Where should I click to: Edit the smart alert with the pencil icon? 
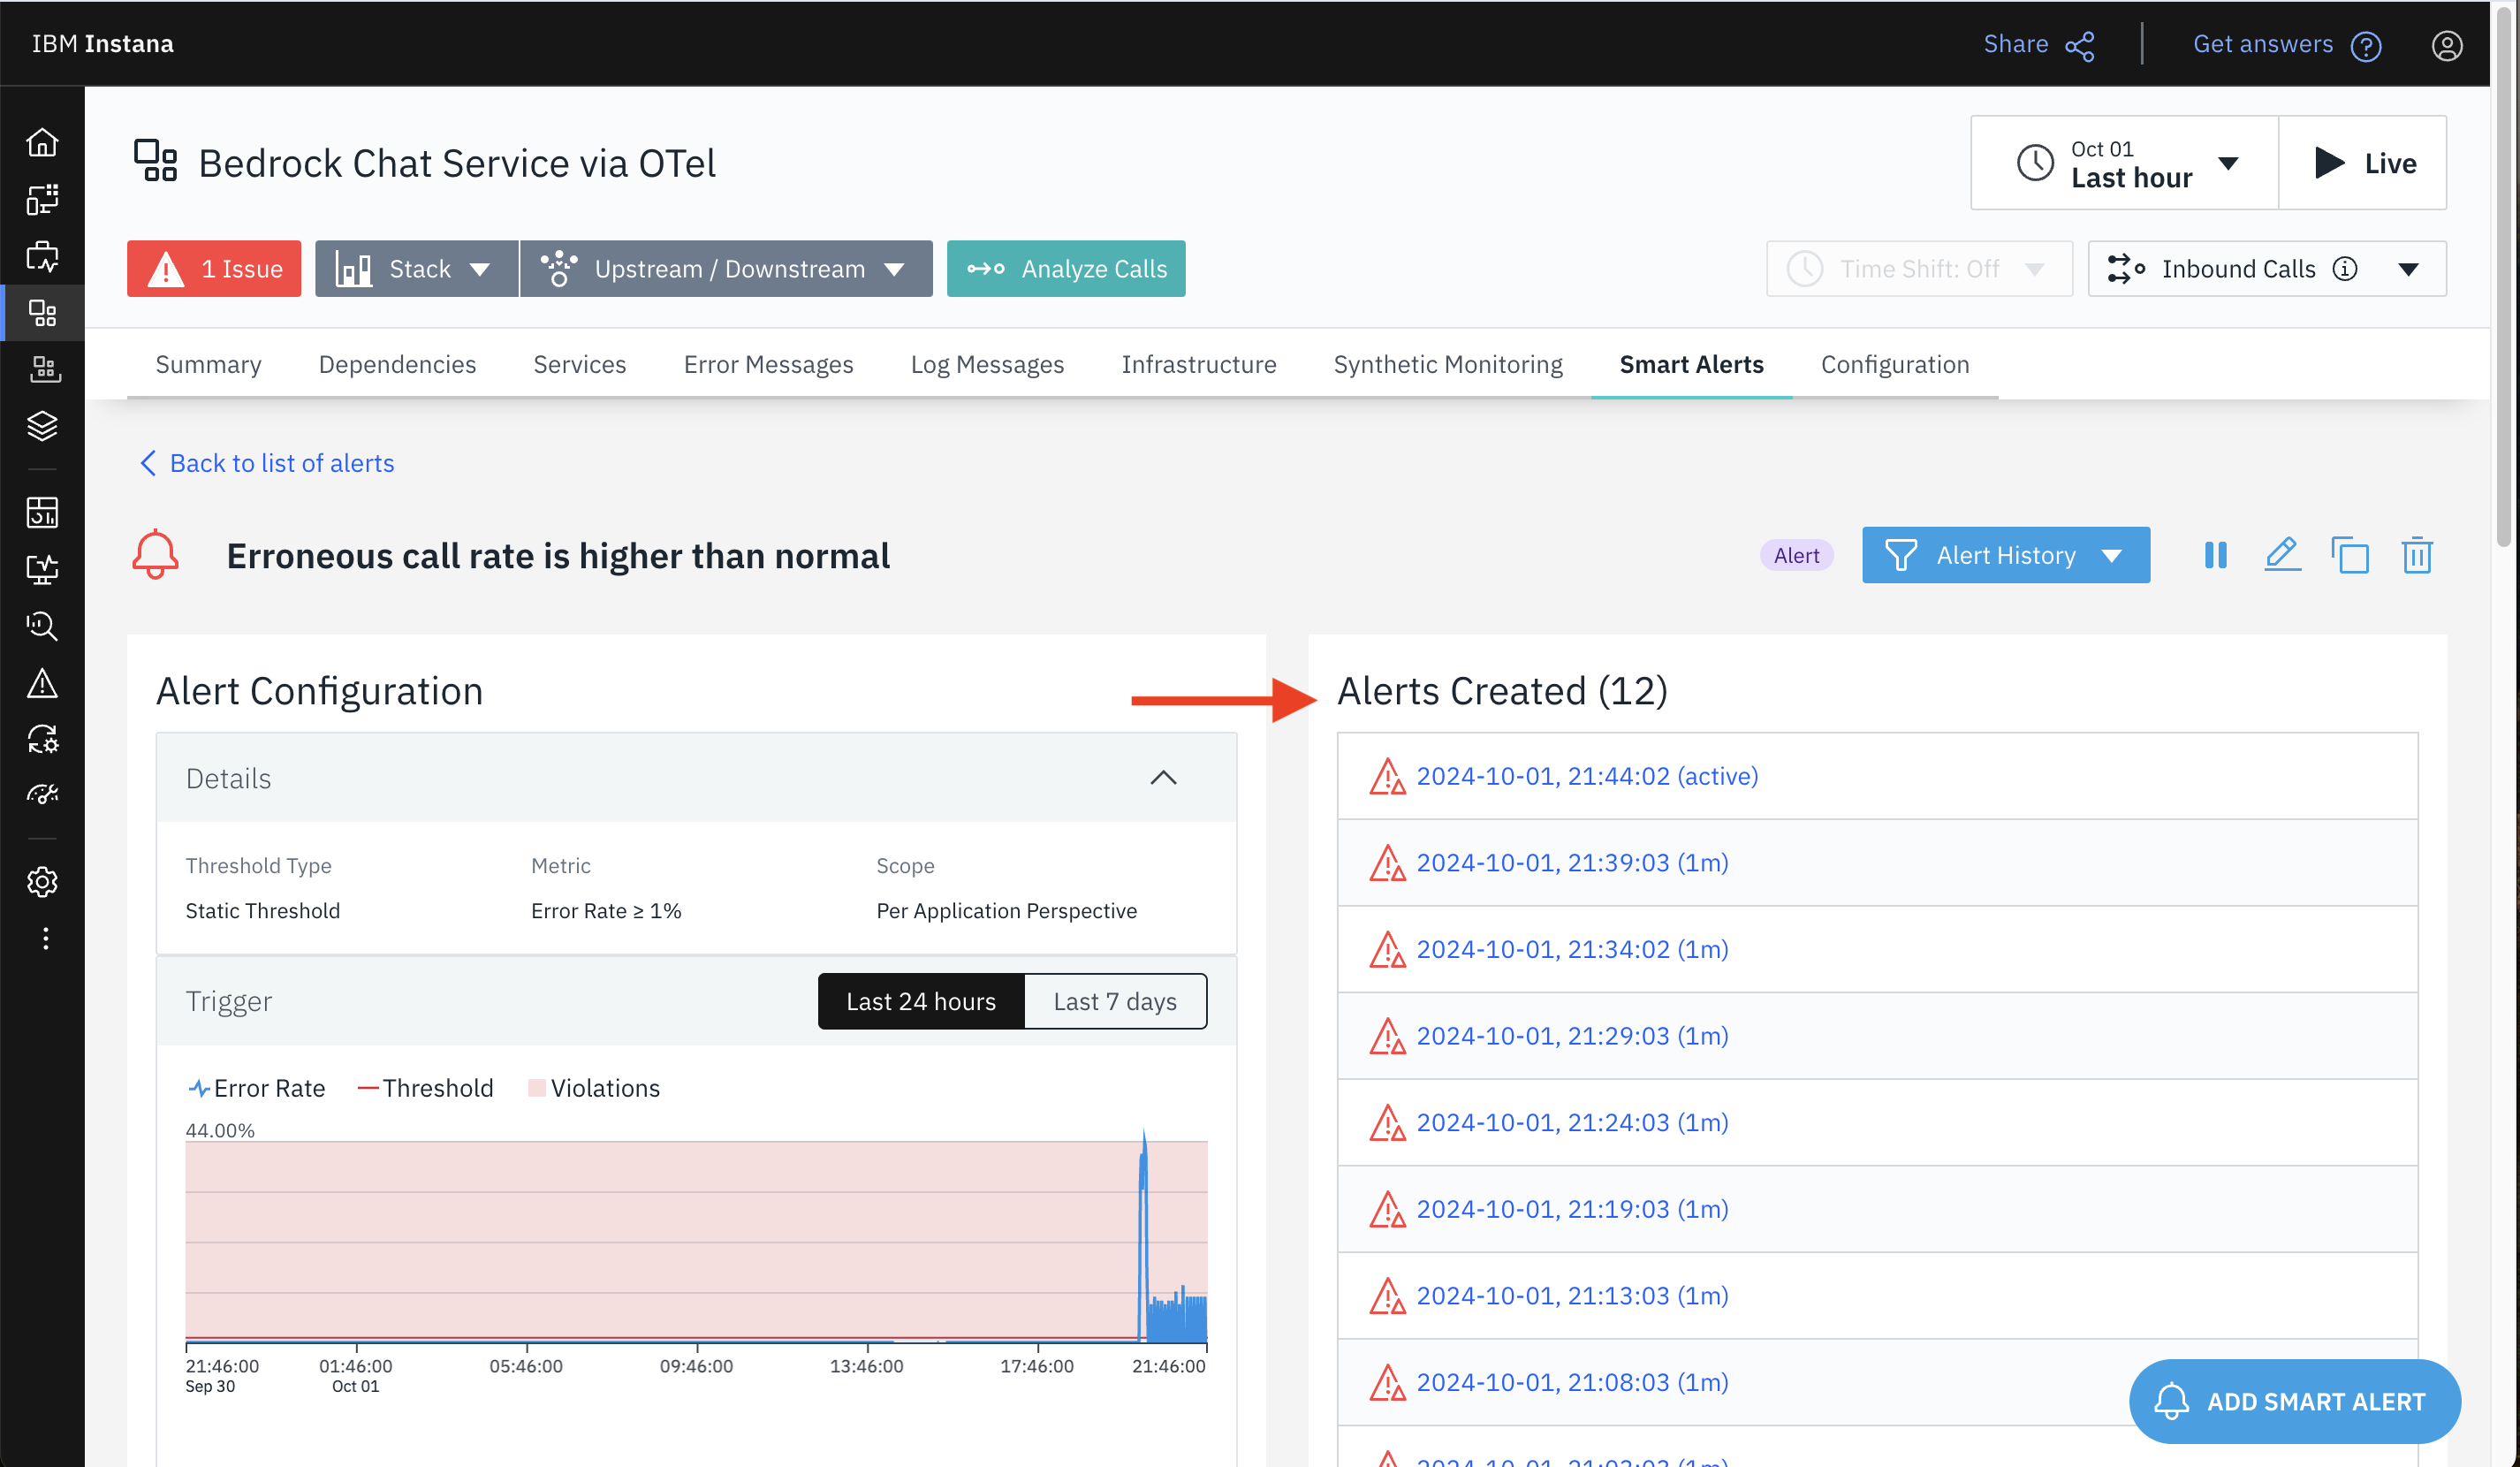(x=2283, y=555)
